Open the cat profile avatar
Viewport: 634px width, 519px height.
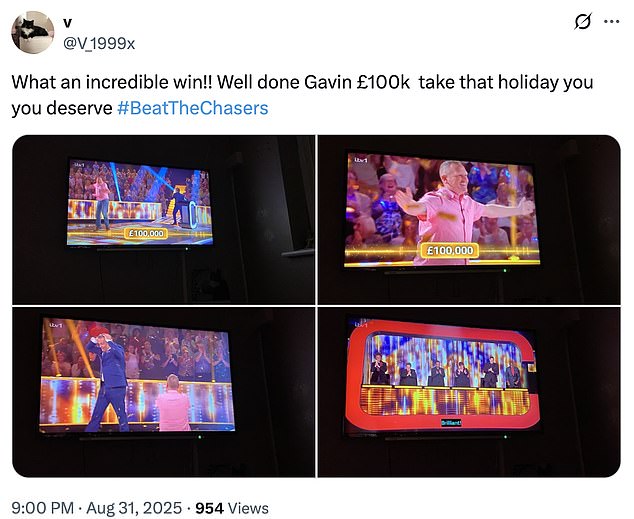tap(32, 32)
